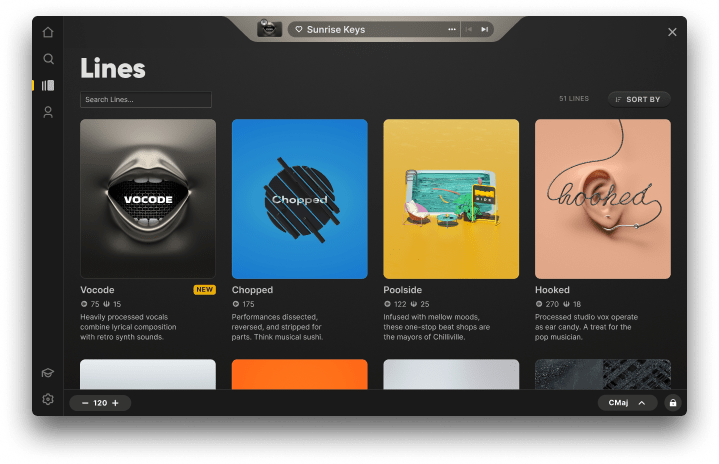This screenshot has height=464, width=719.
Task: Skip to the next track
Action: tap(484, 29)
